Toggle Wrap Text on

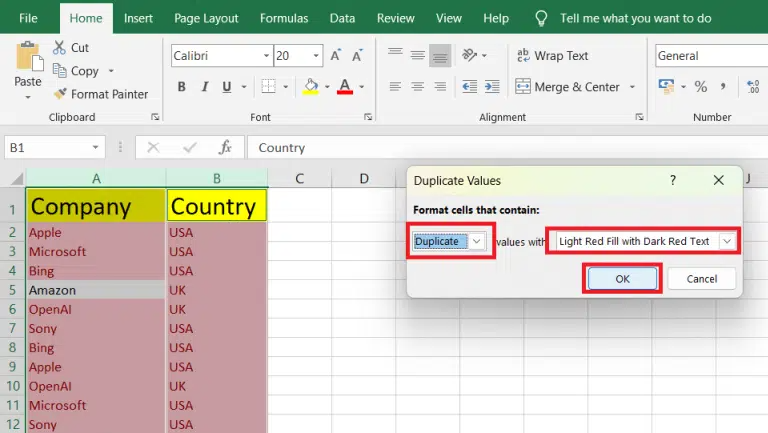click(x=551, y=56)
